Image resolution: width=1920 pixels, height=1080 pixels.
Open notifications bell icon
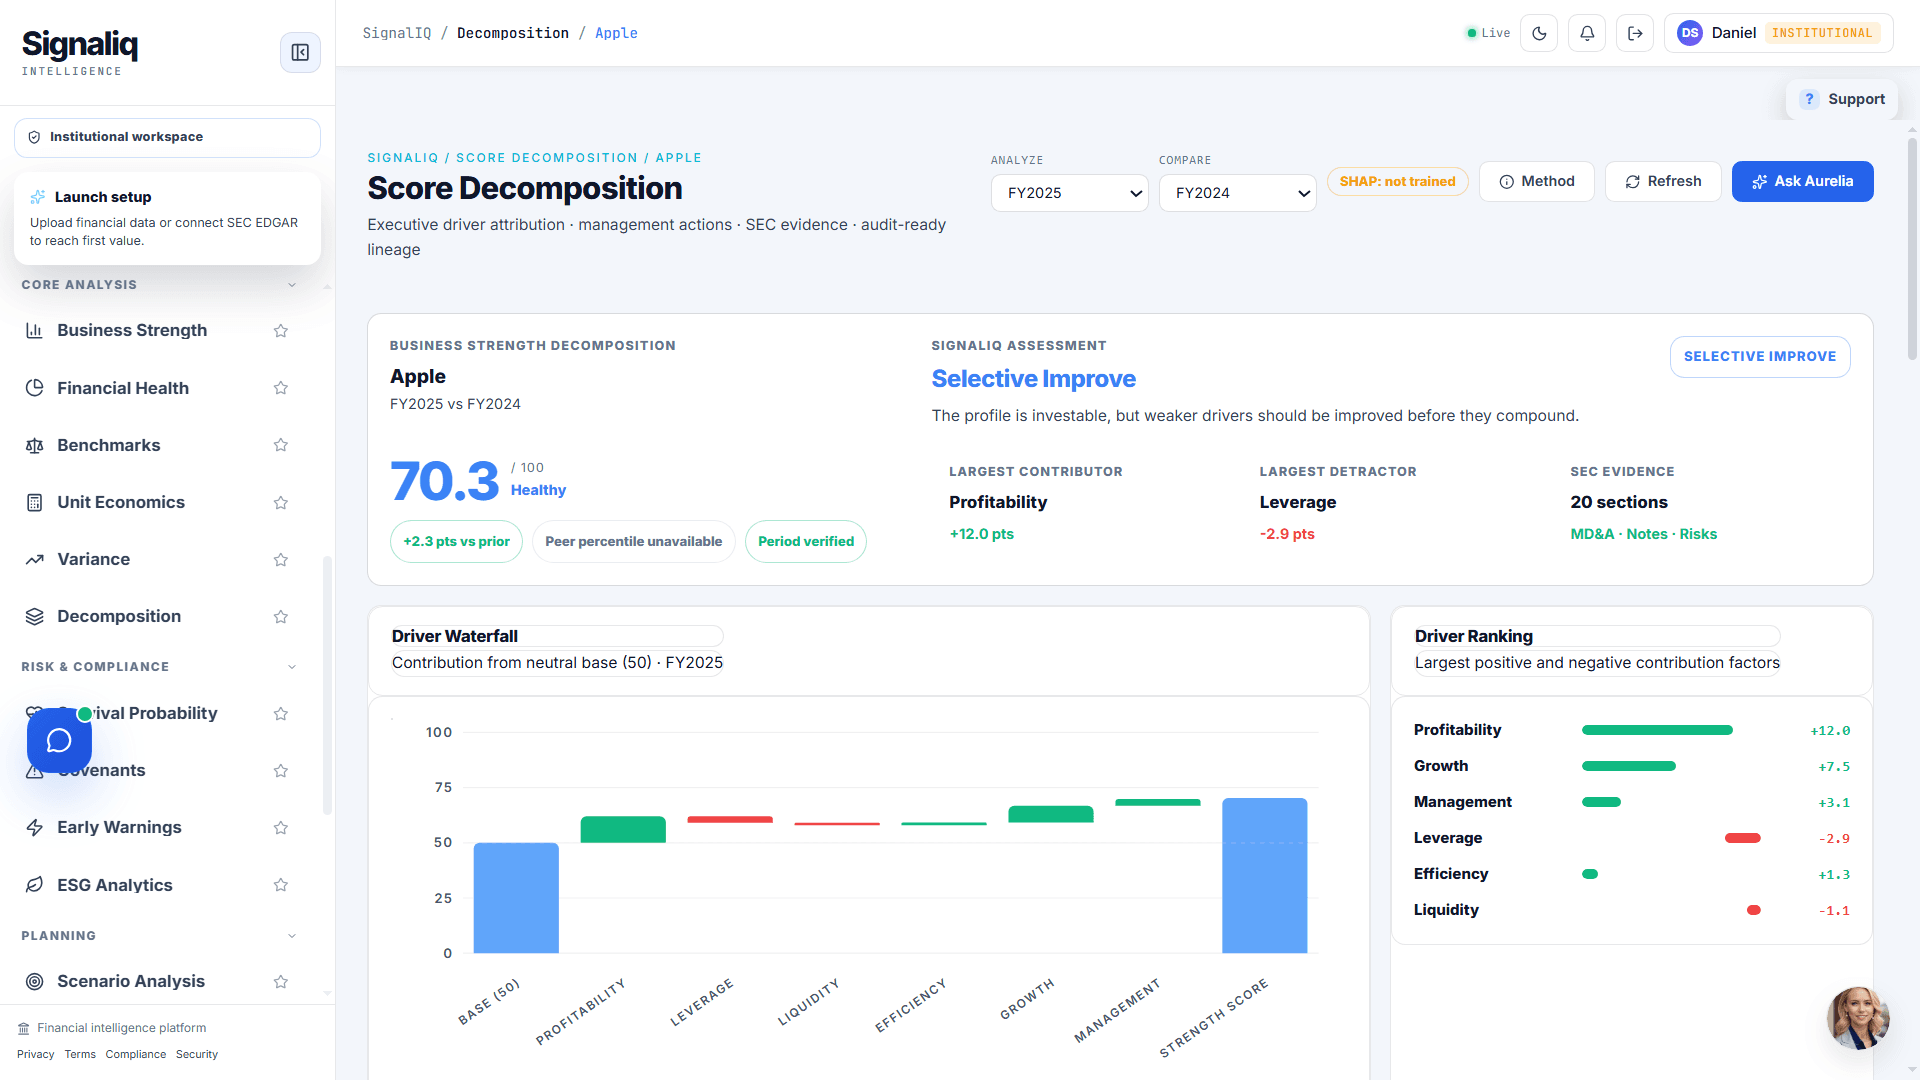tap(1587, 33)
